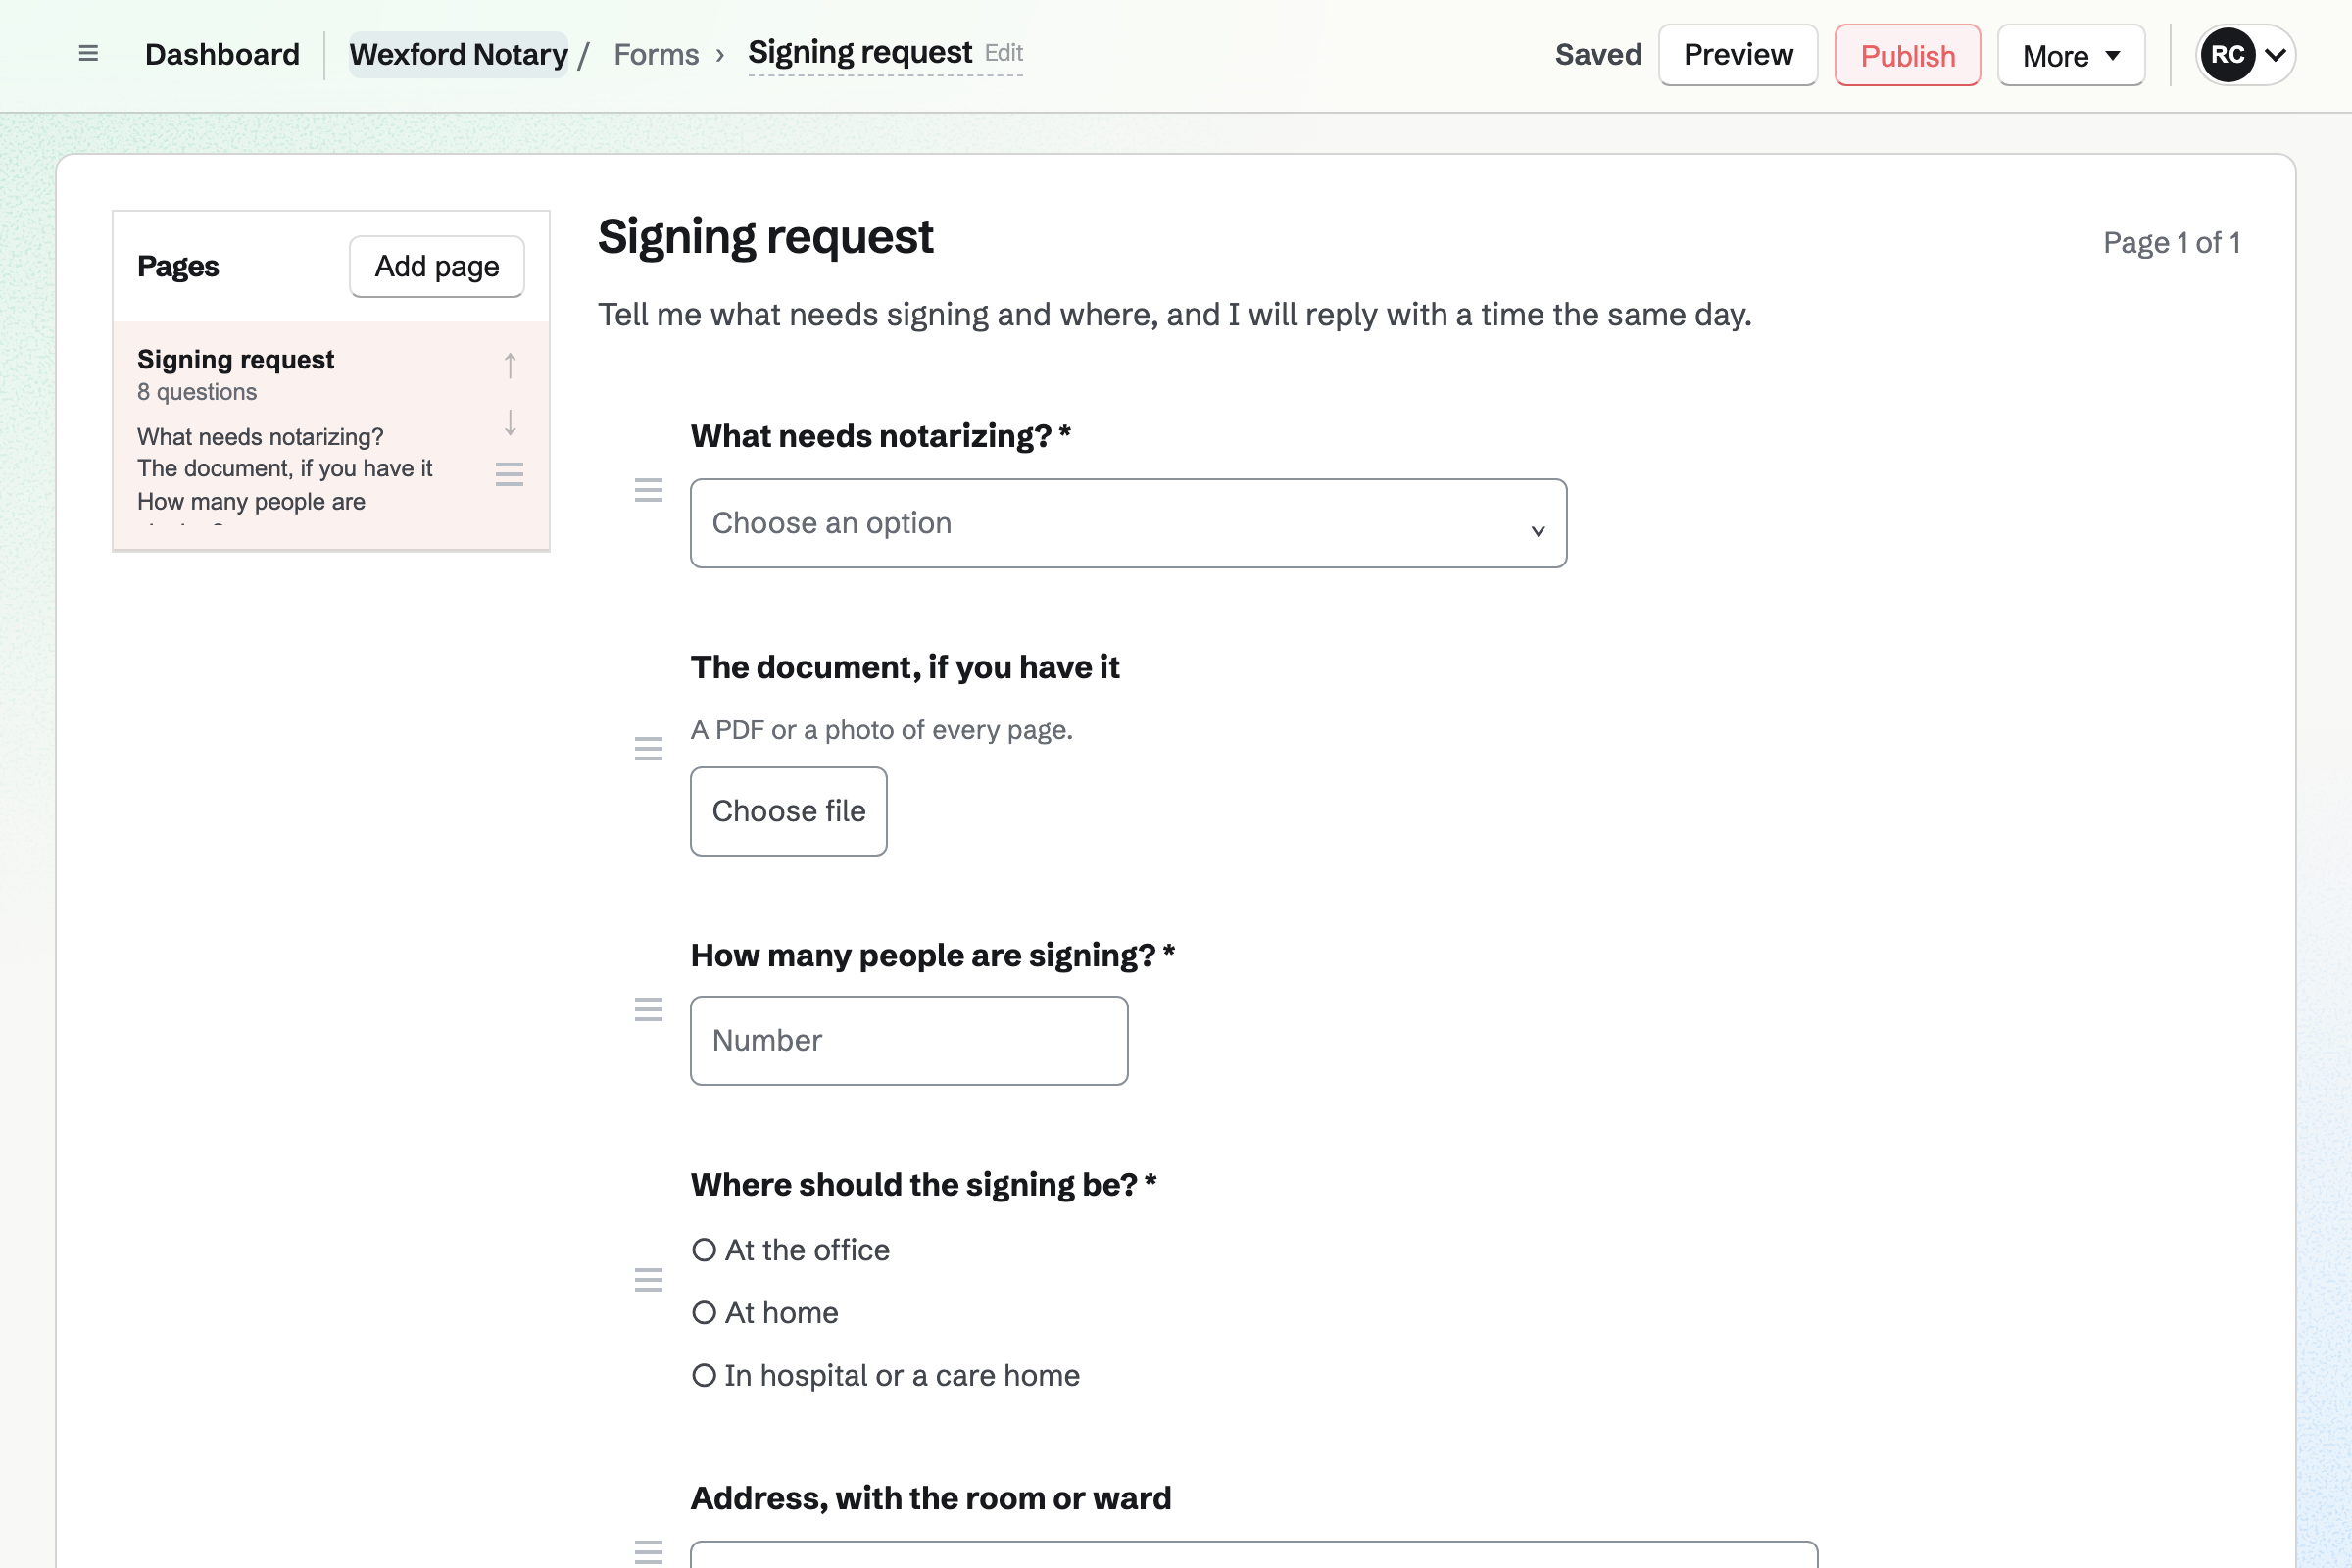Click drag handle beside Address question
This screenshot has width=2352, height=1568.
tap(649, 1552)
